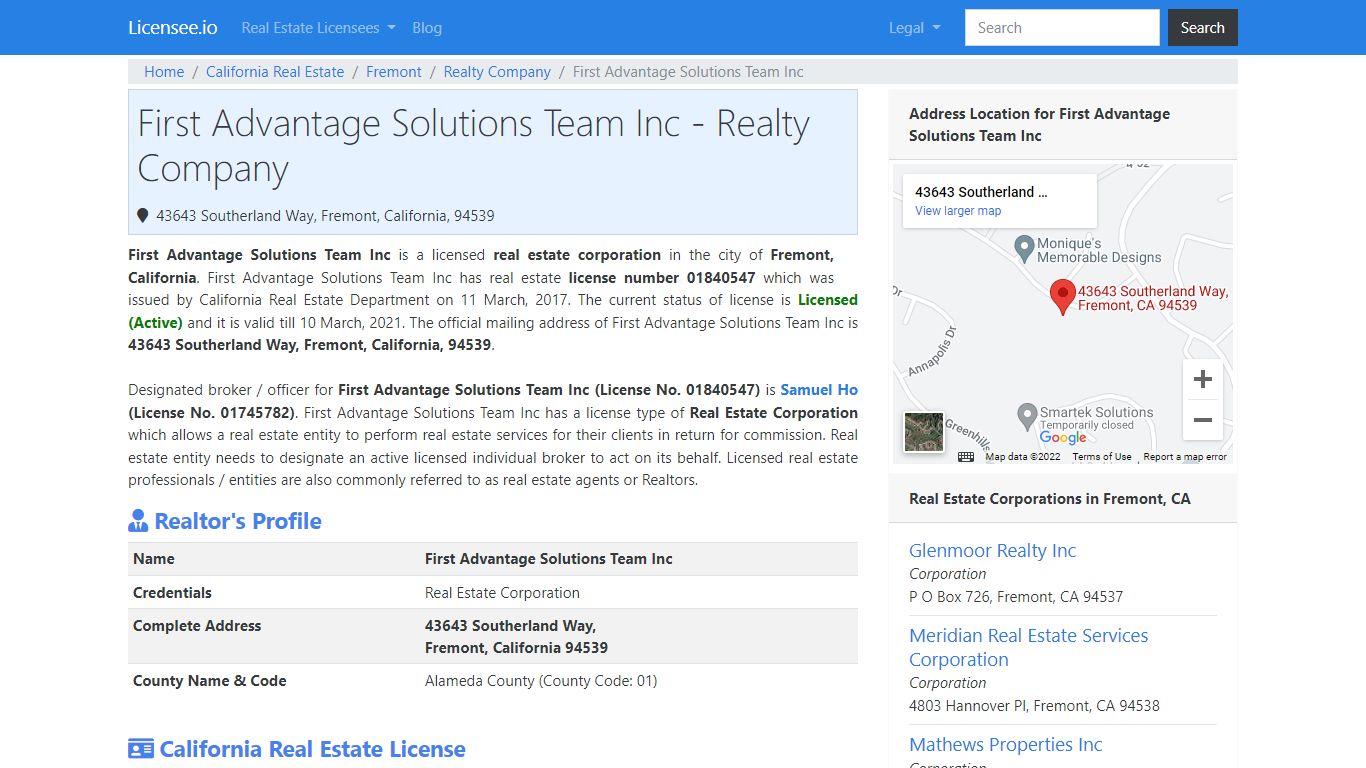The height and width of the screenshot is (768, 1366).
Task: Open Fremont breadcrumb link
Action: [x=394, y=72]
